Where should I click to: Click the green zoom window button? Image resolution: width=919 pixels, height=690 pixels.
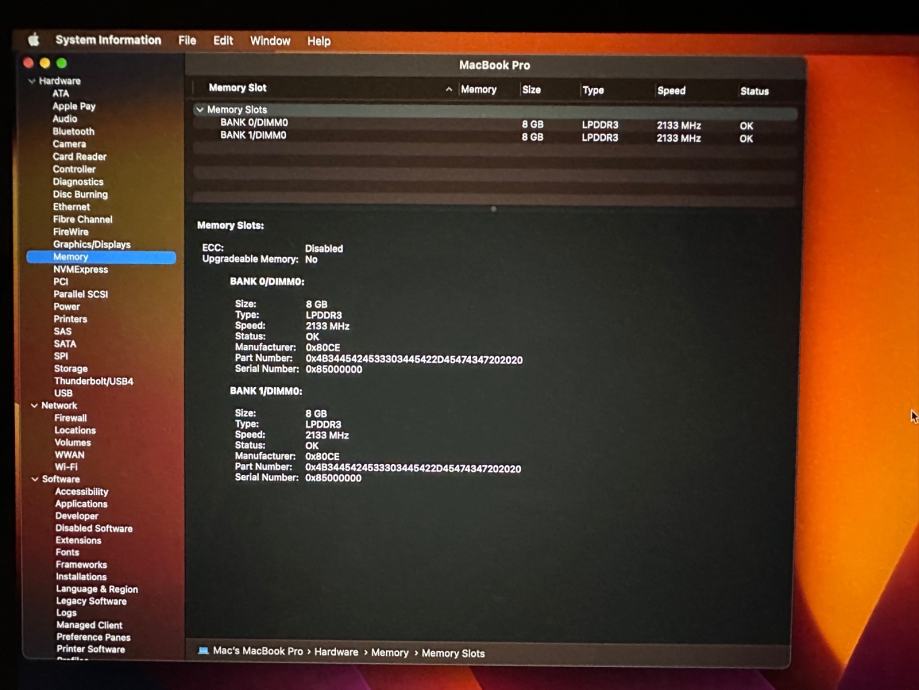point(62,63)
